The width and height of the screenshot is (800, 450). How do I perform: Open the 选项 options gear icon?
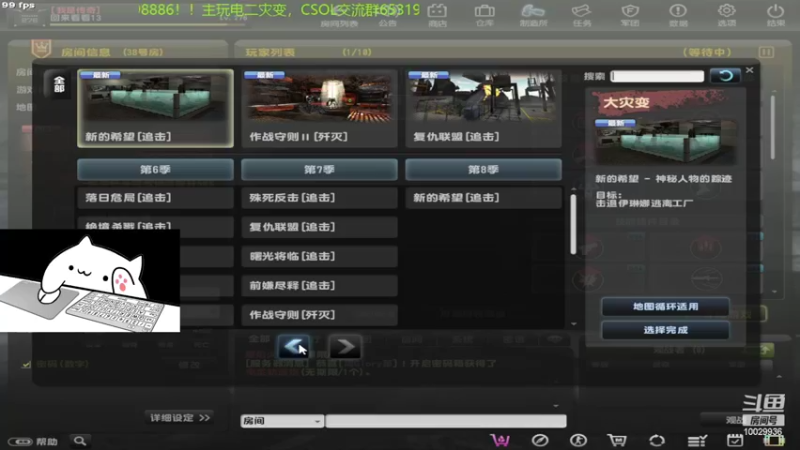tap(727, 14)
